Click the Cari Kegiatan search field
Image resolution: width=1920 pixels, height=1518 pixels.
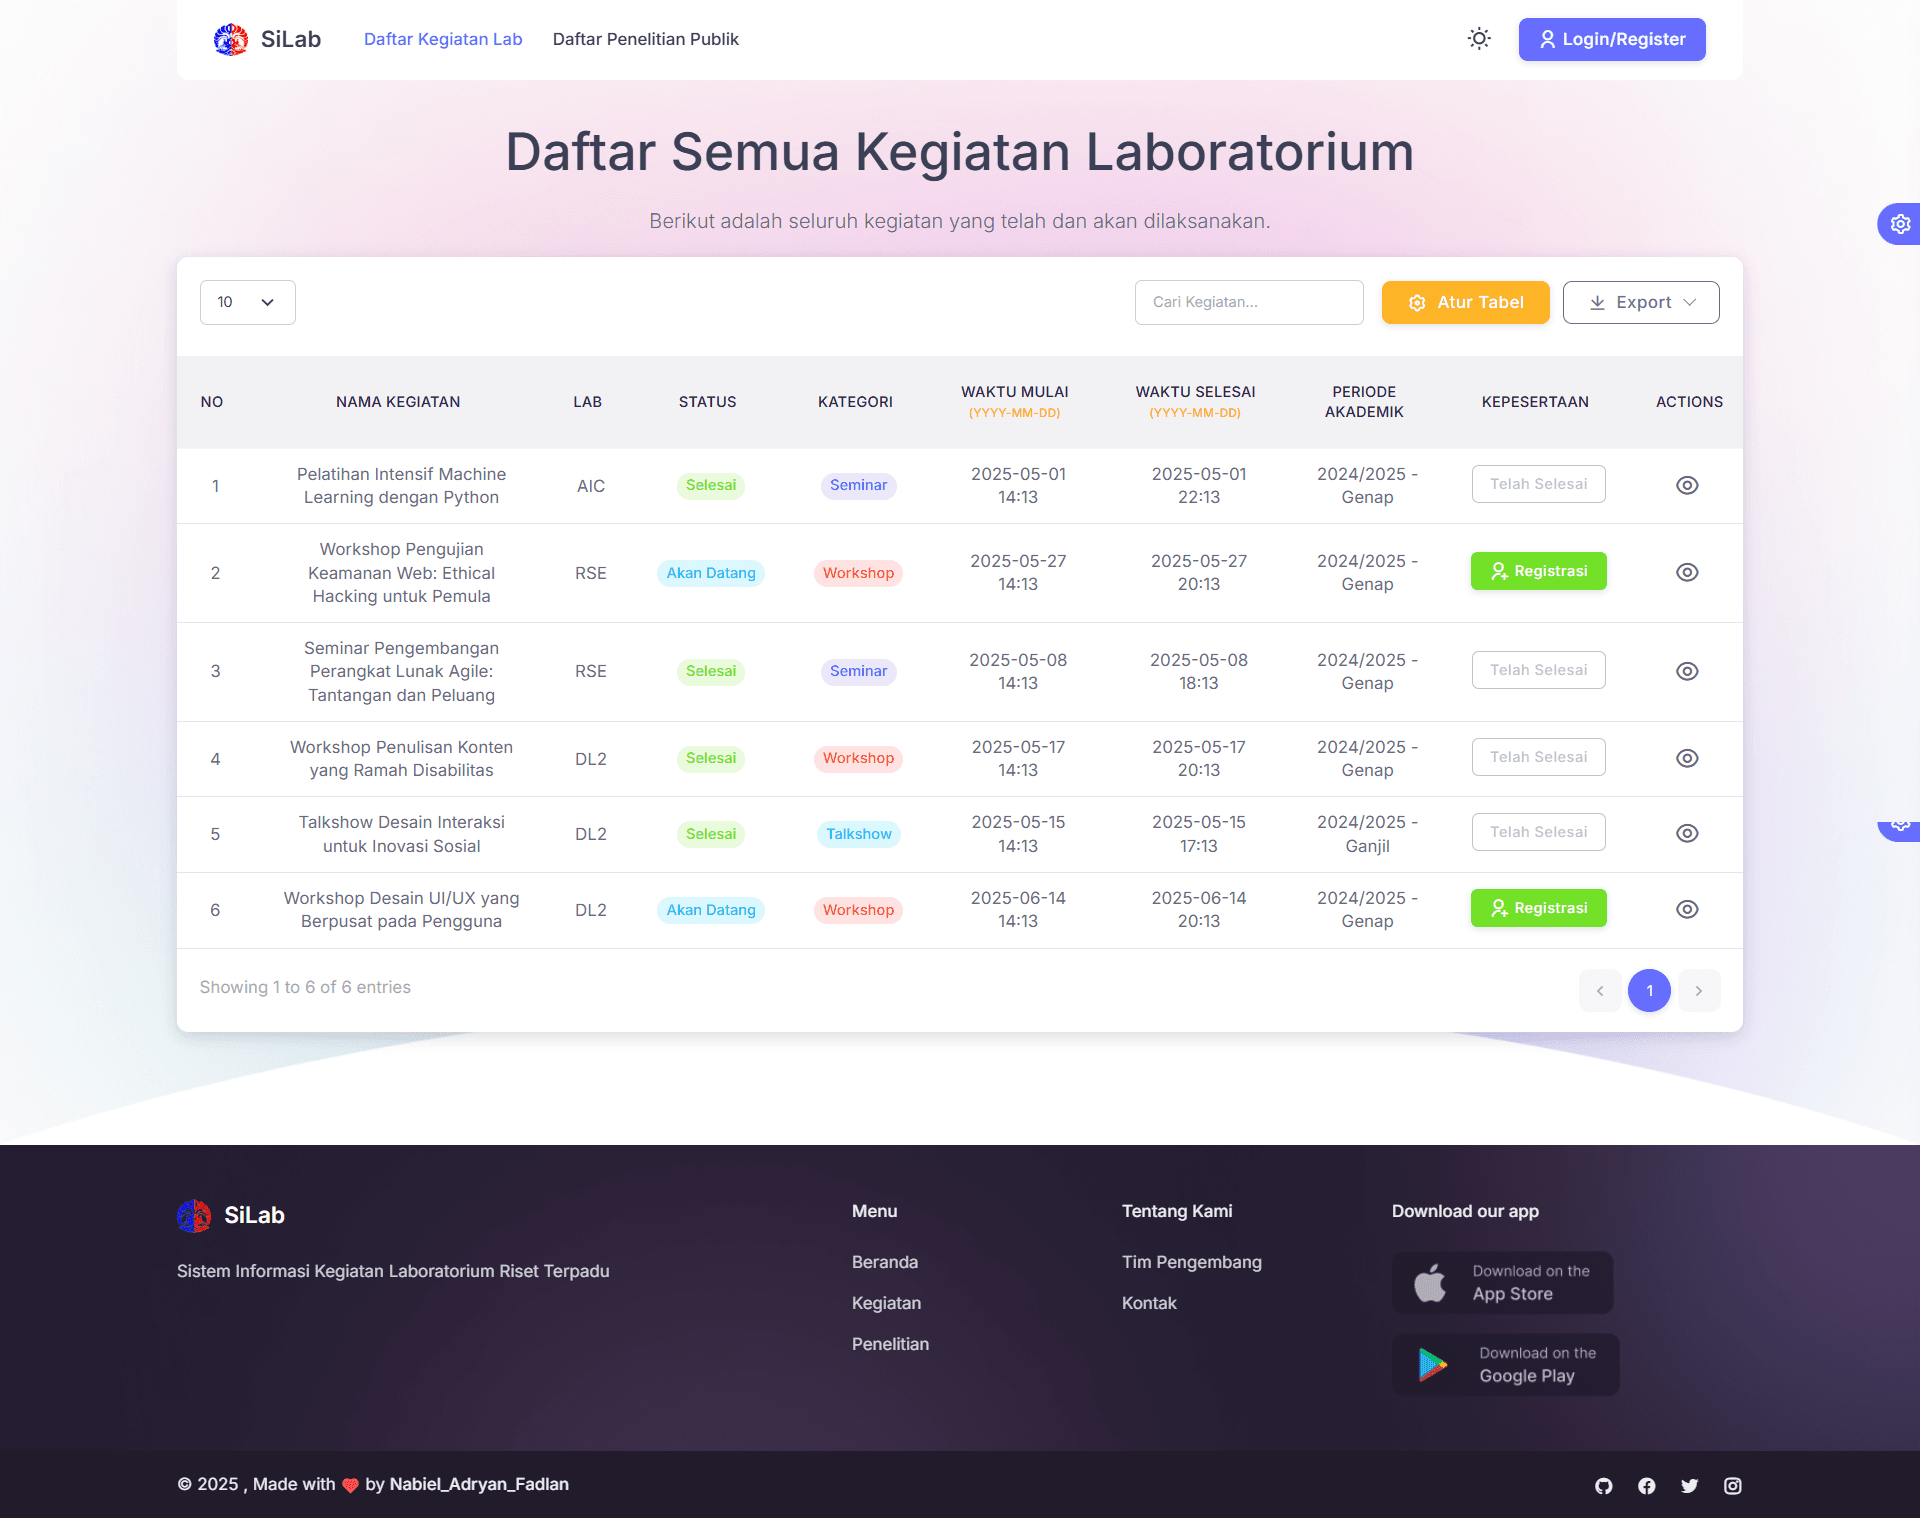pos(1248,302)
